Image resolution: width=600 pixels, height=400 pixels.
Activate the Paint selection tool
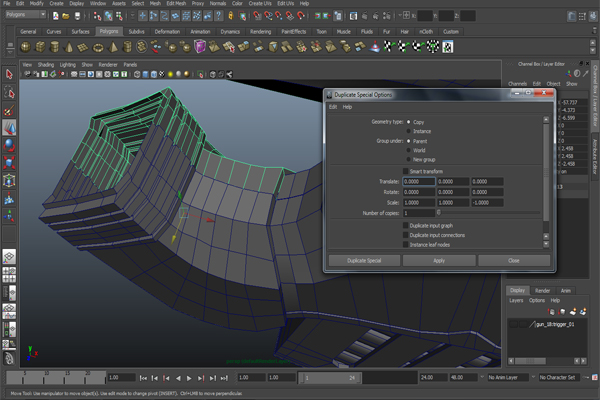point(9,110)
